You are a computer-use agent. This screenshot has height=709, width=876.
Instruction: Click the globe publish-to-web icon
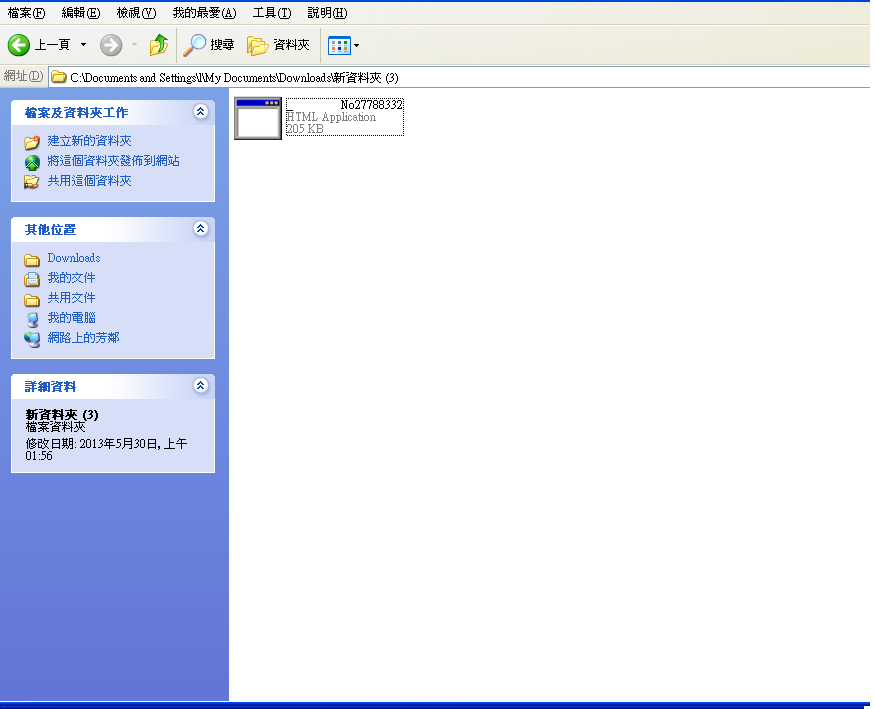(x=32, y=162)
